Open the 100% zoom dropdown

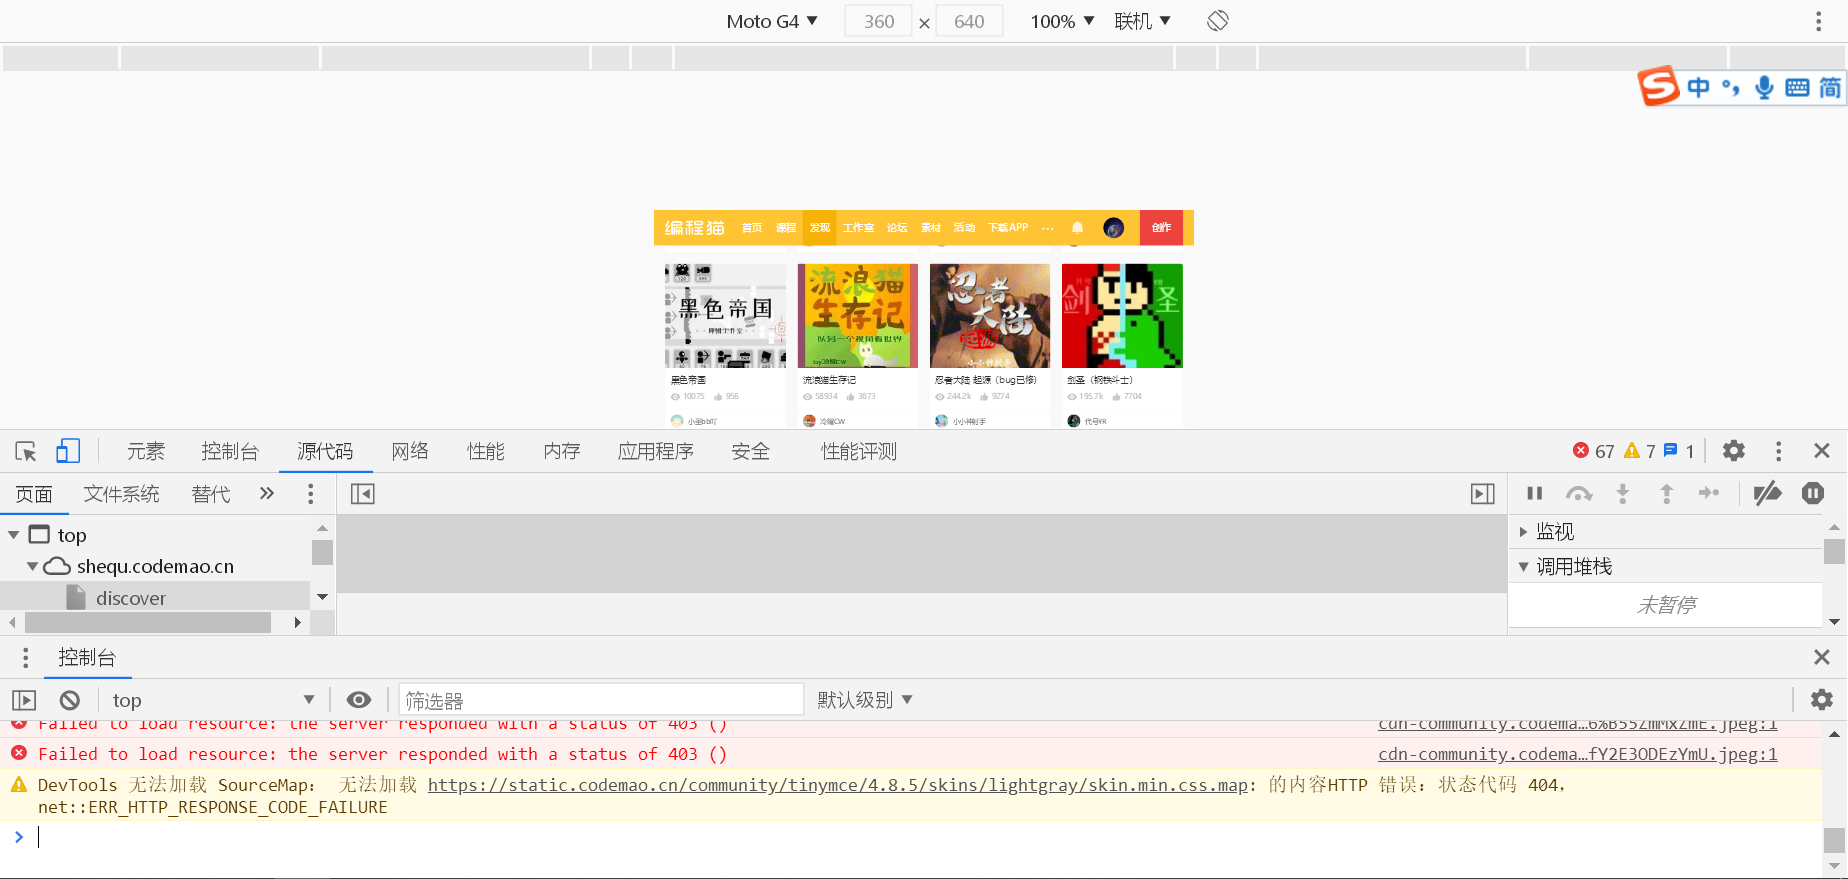1063,21
